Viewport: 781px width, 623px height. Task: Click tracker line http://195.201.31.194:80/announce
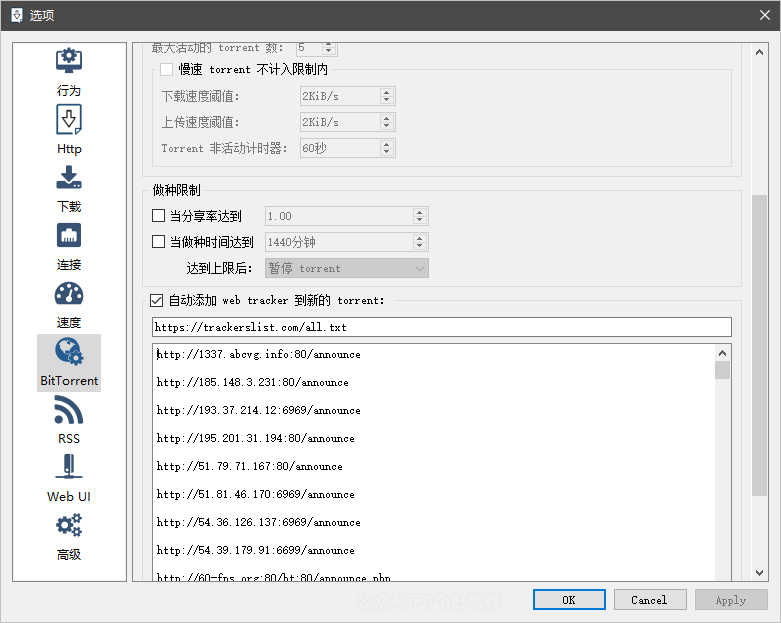pos(256,438)
